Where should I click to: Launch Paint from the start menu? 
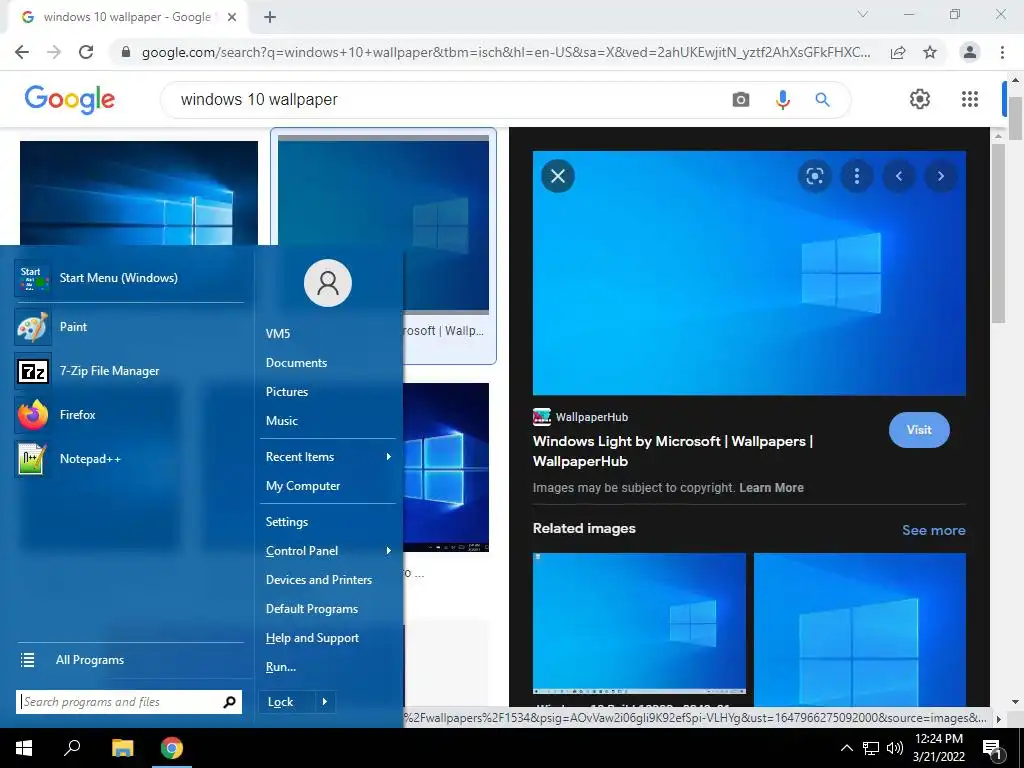pos(130,327)
